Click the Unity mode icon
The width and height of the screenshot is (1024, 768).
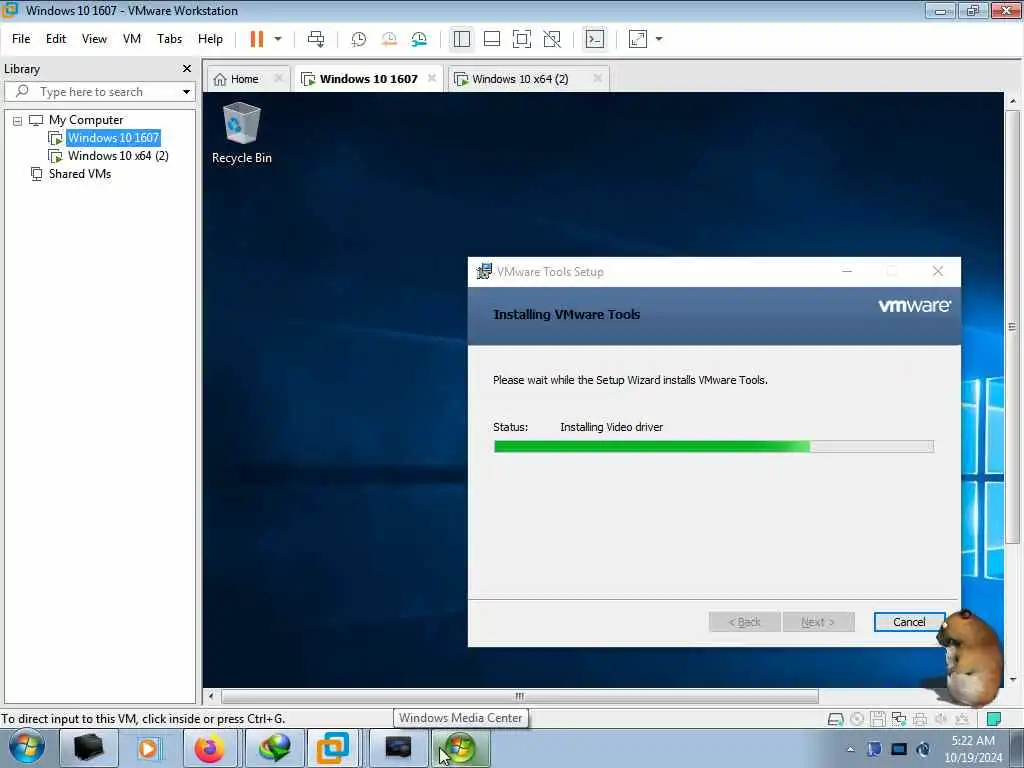click(x=552, y=39)
